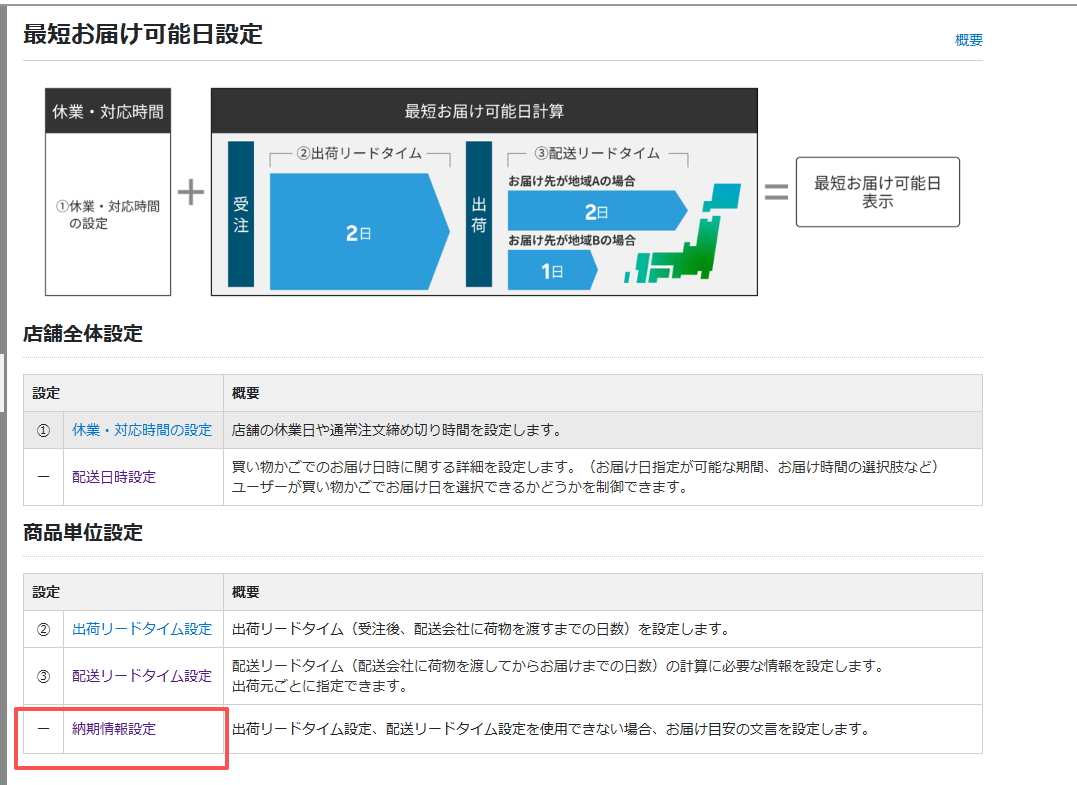Click the ② number cell in 商品単位設定 table

coord(43,629)
